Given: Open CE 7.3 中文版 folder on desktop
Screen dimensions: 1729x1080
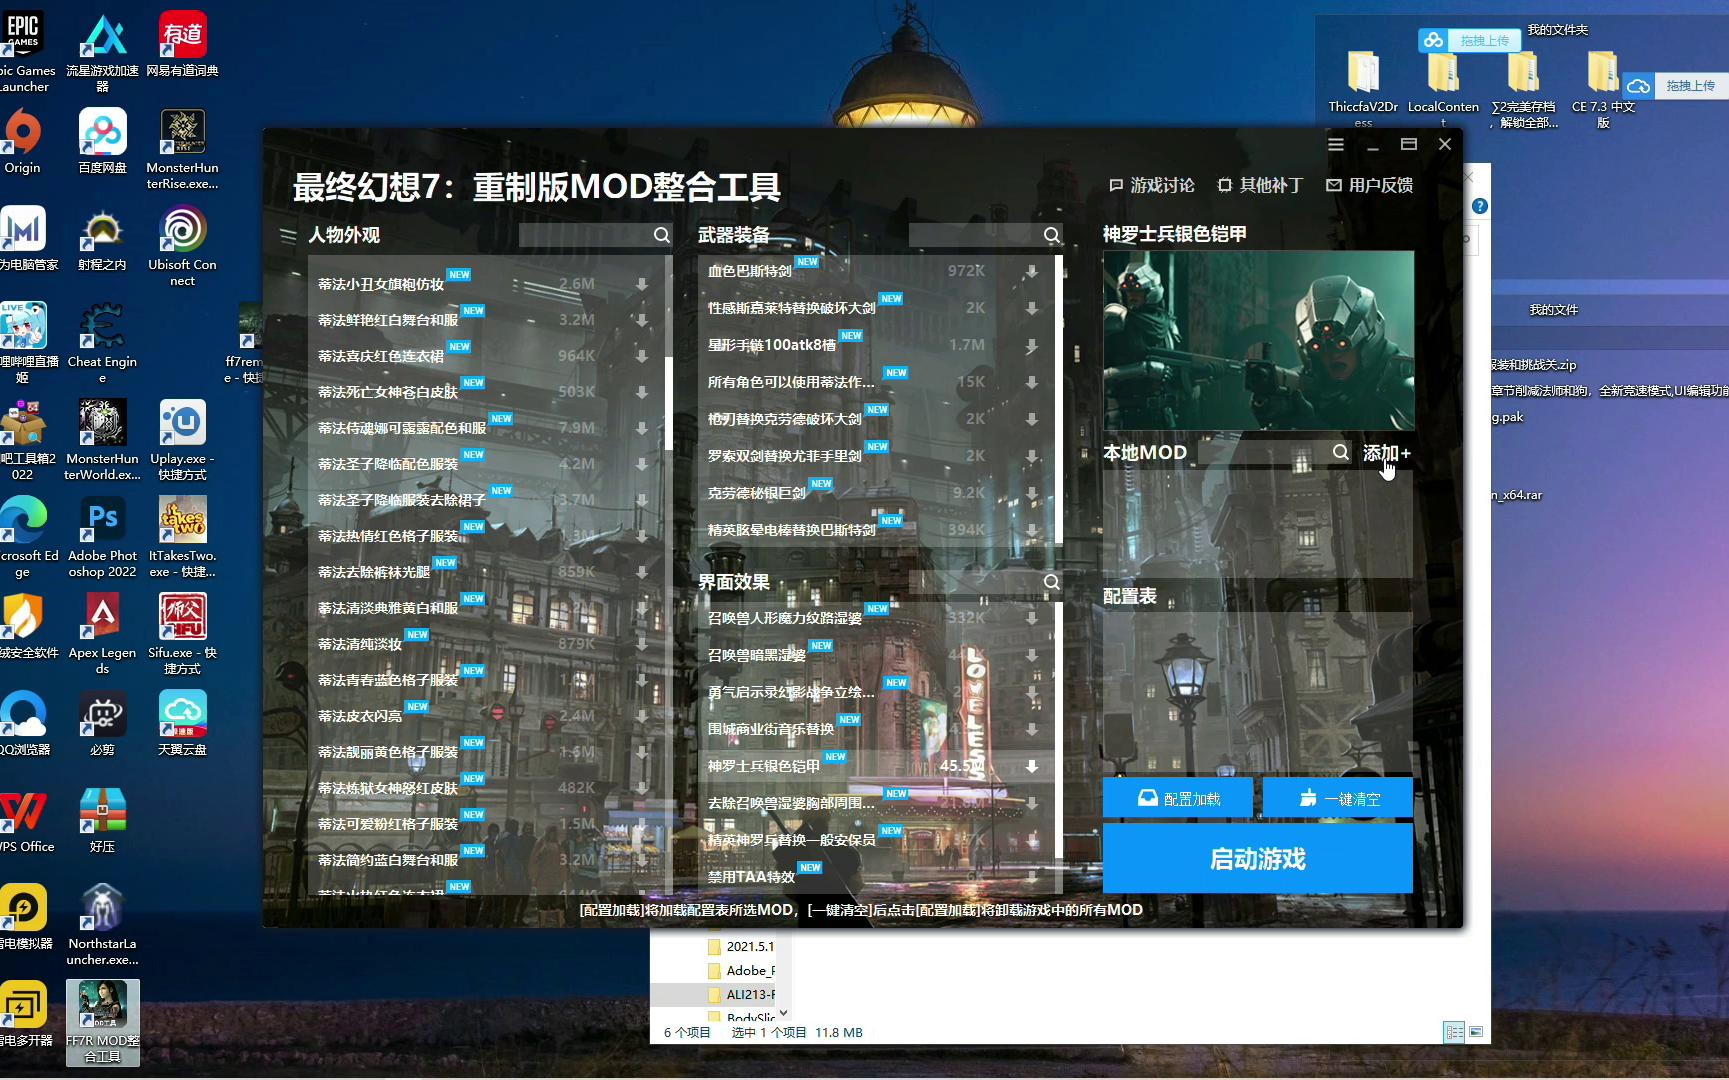Looking at the screenshot, I should tap(1603, 88).
